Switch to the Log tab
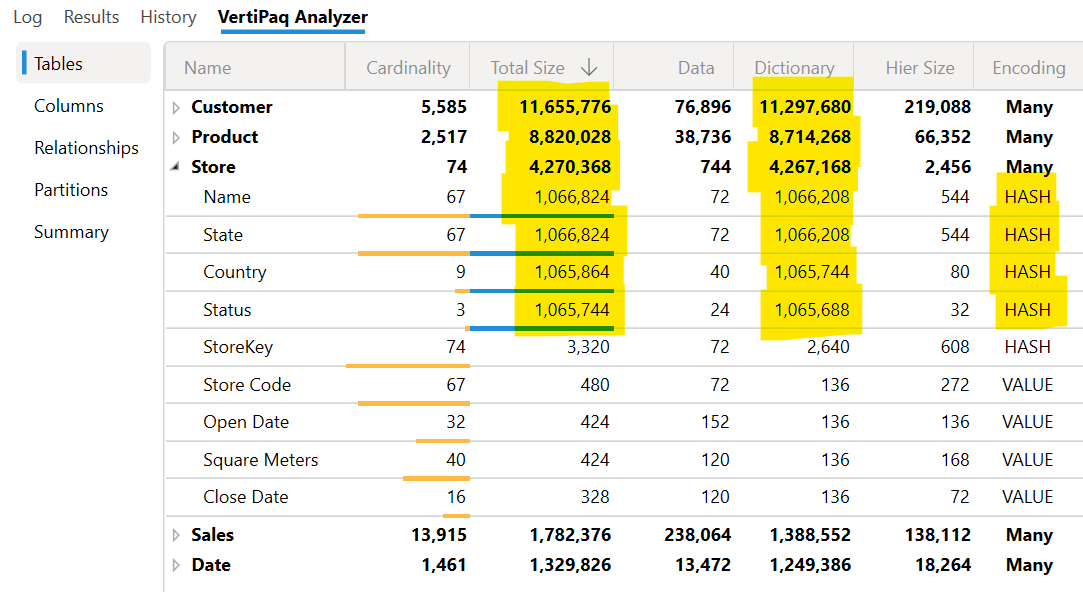 (x=28, y=17)
